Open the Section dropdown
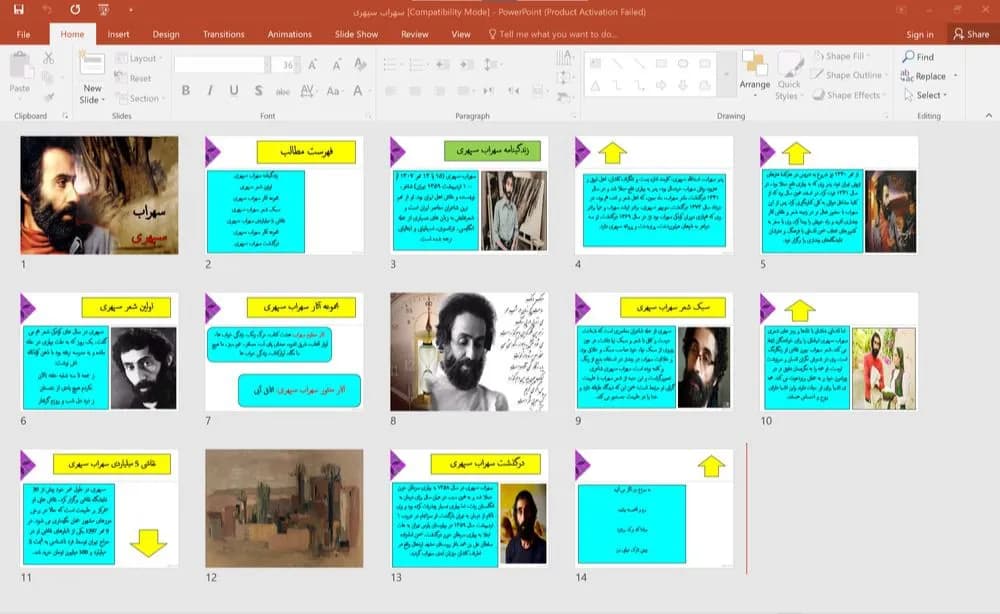The width and height of the screenshot is (1000, 614). pyautogui.click(x=140, y=98)
